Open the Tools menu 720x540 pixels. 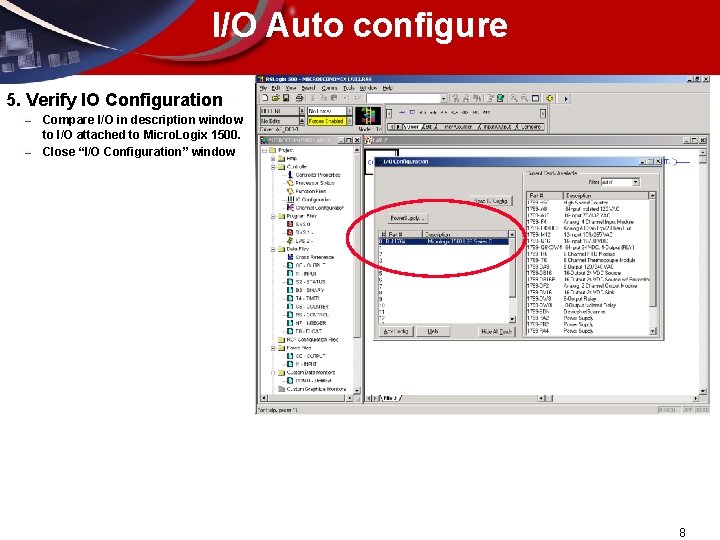coord(349,88)
